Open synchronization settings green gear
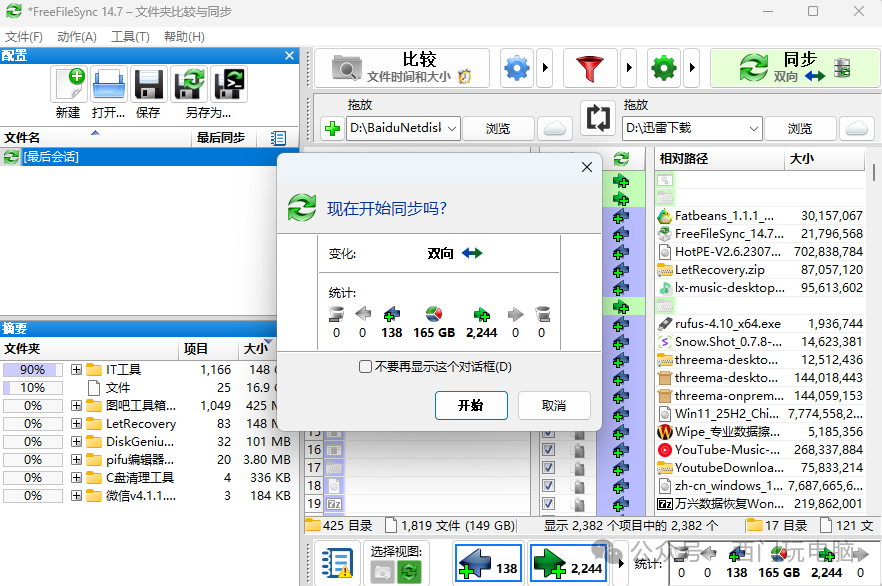 [x=664, y=68]
